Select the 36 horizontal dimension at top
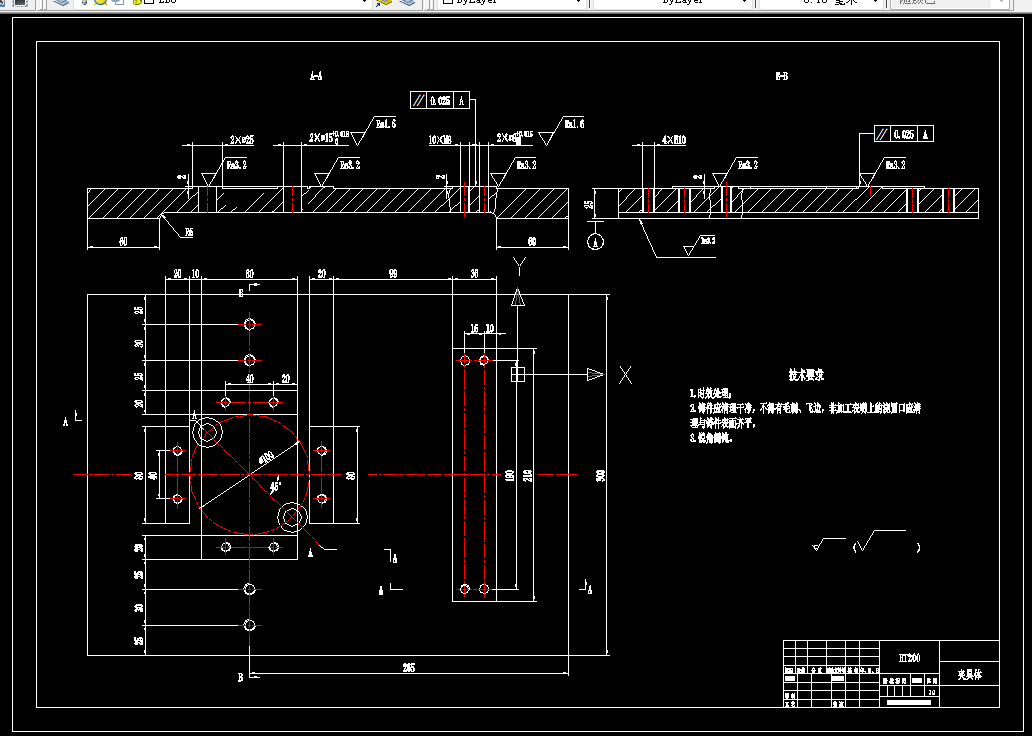The height and width of the screenshot is (736, 1032). [x=475, y=273]
